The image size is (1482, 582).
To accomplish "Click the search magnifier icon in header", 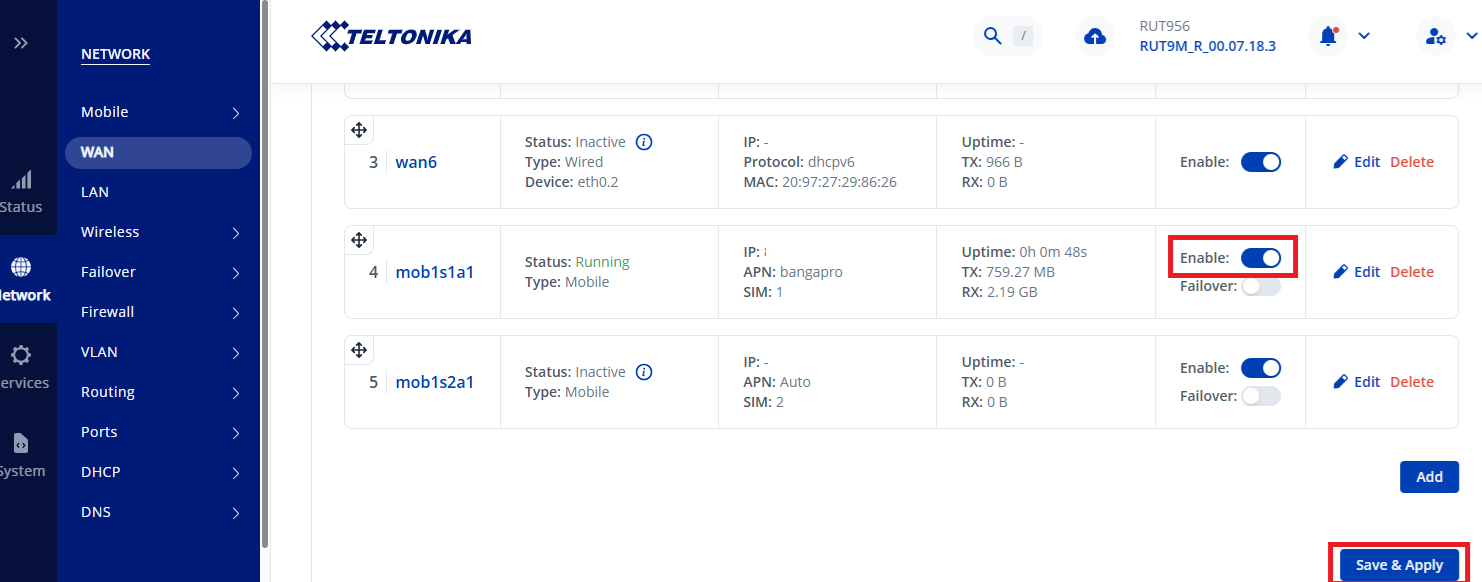I will click(x=992, y=36).
